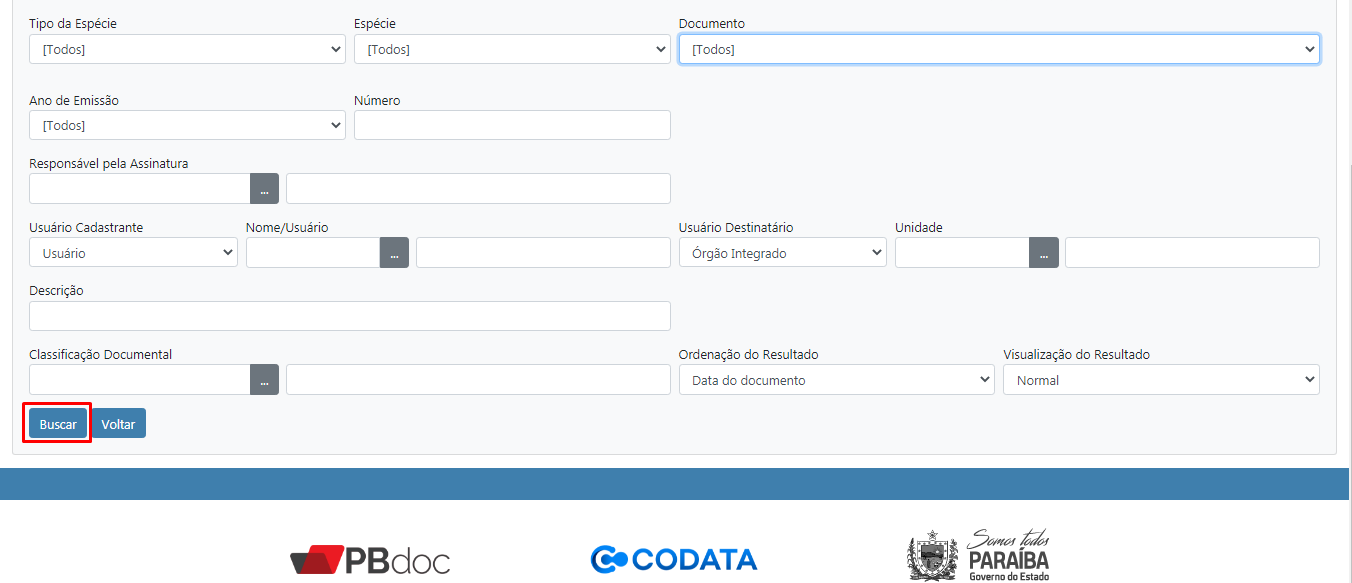Click the Paraíba Governo do Estado logo

tap(979, 555)
